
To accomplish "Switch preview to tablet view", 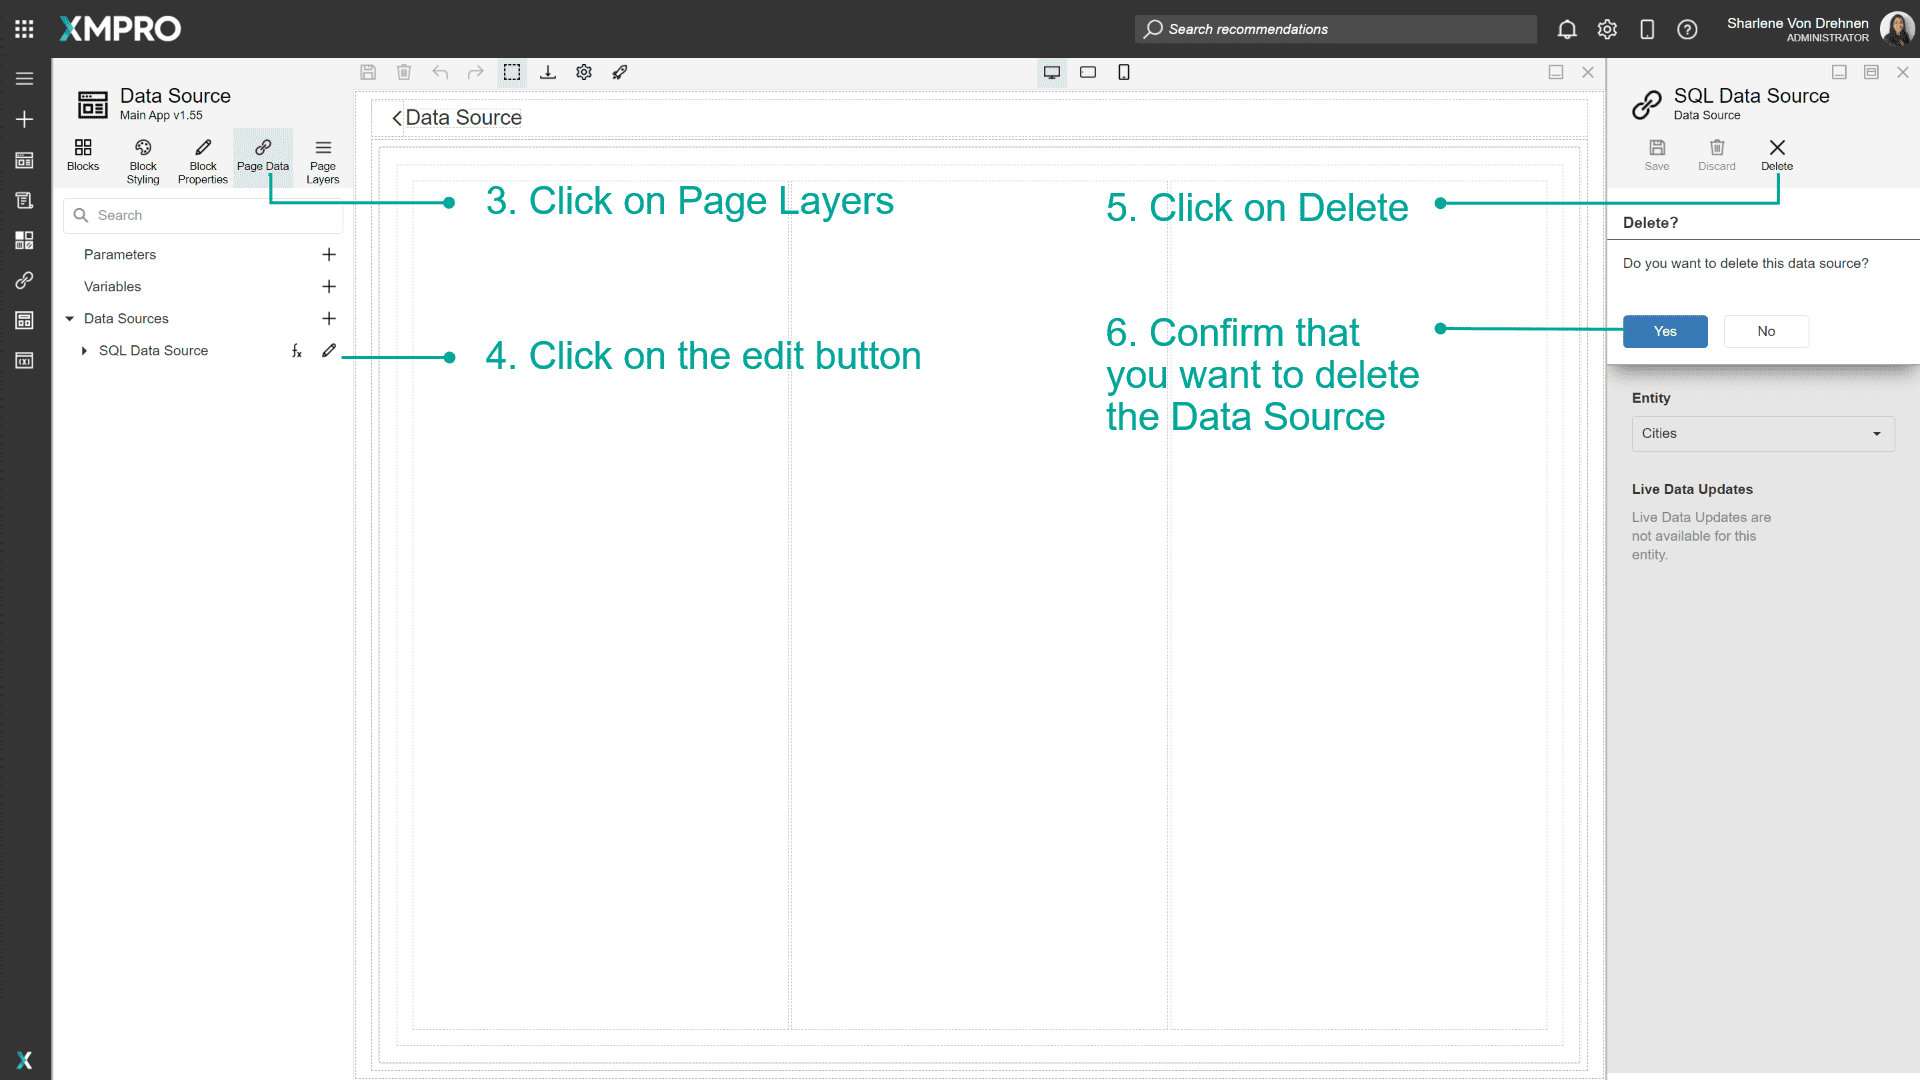I will click(1088, 72).
